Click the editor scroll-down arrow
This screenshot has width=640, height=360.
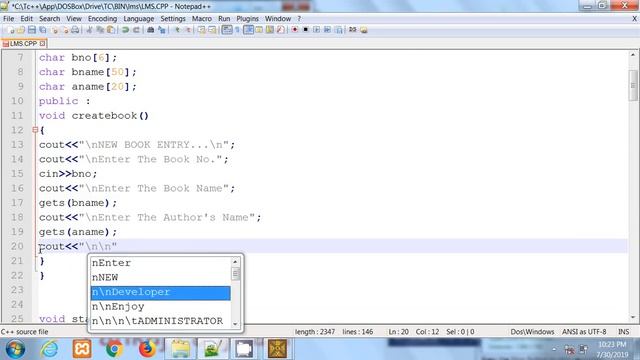633,317
